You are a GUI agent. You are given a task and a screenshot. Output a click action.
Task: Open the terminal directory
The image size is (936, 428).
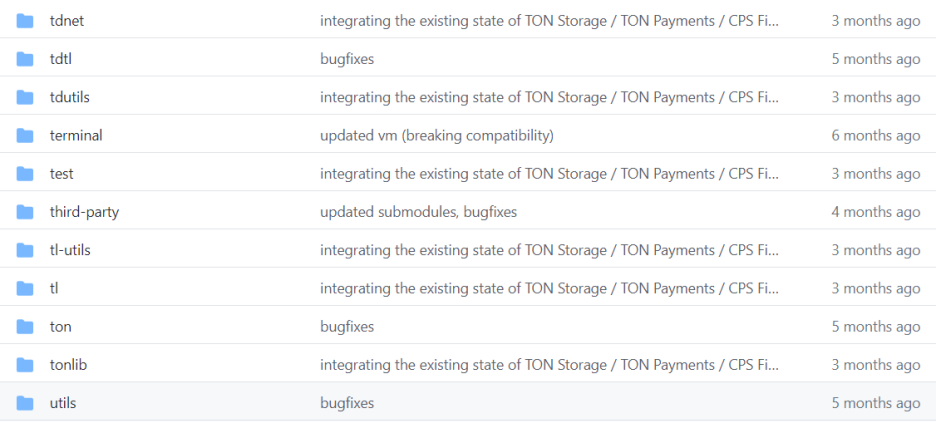click(x=76, y=136)
